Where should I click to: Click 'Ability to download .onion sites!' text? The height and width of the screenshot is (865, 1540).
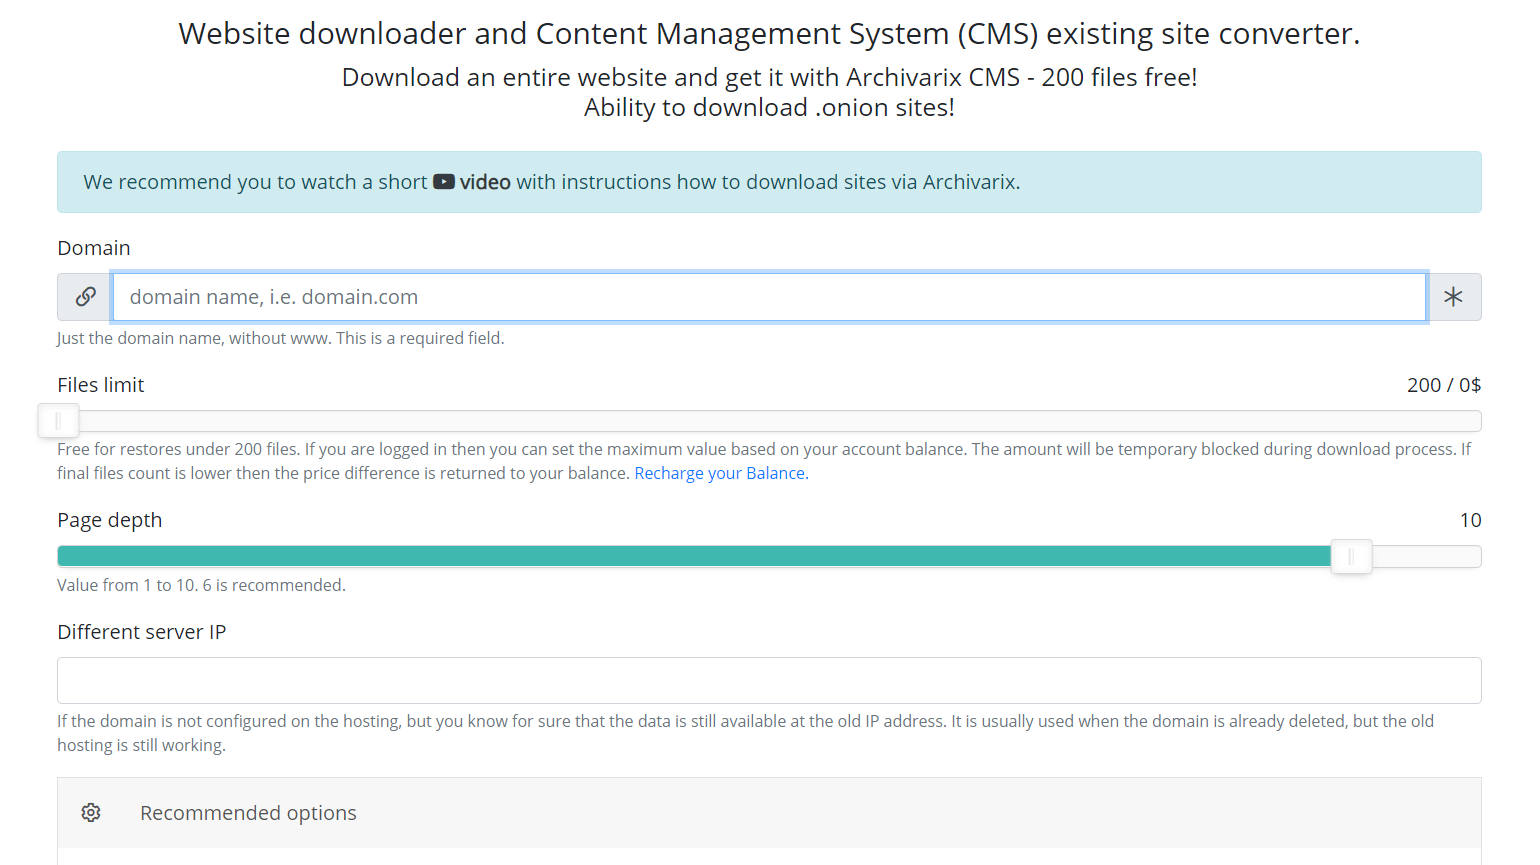pos(769,108)
